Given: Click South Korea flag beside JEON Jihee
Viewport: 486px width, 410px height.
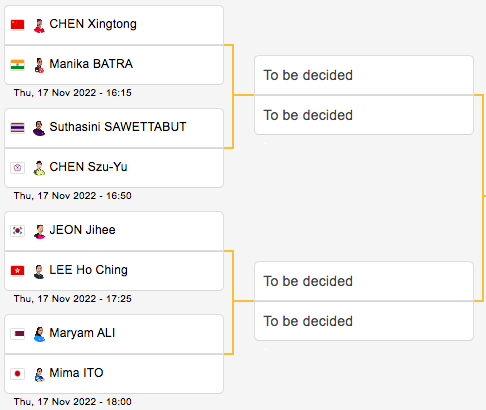Looking at the screenshot, I should pyautogui.click(x=17, y=231).
